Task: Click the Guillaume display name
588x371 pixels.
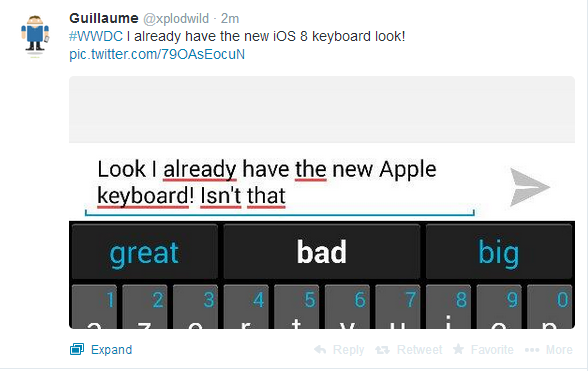Action: tap(104, 18)
